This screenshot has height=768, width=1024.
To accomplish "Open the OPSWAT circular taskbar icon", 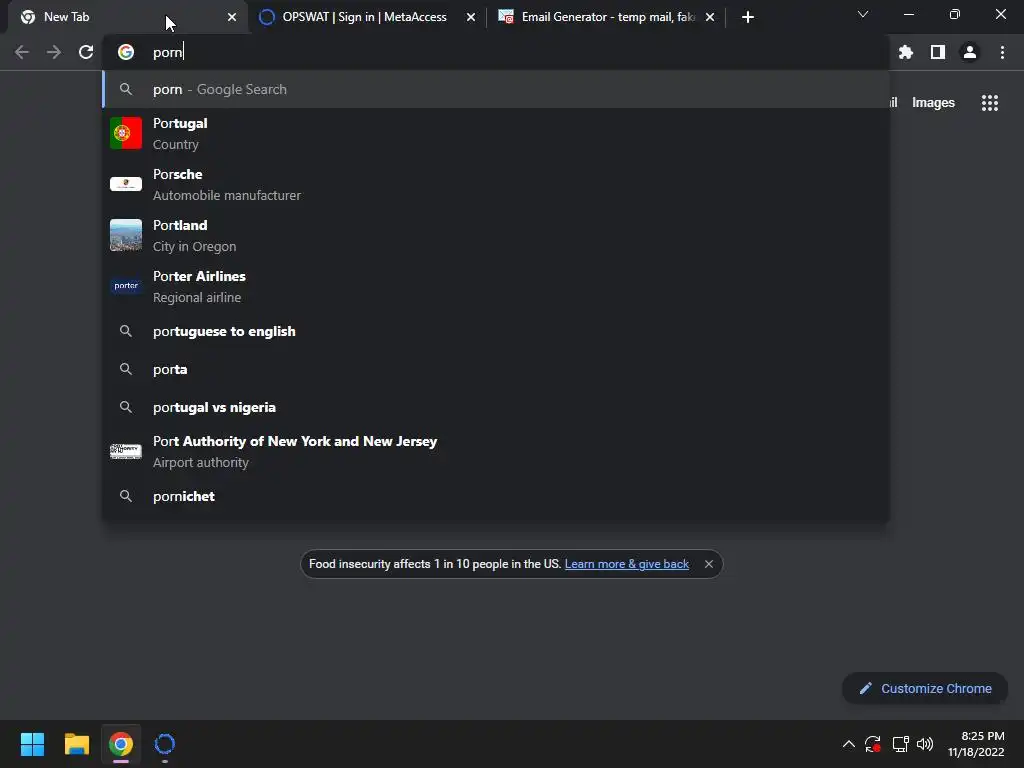I will [165, 744].
